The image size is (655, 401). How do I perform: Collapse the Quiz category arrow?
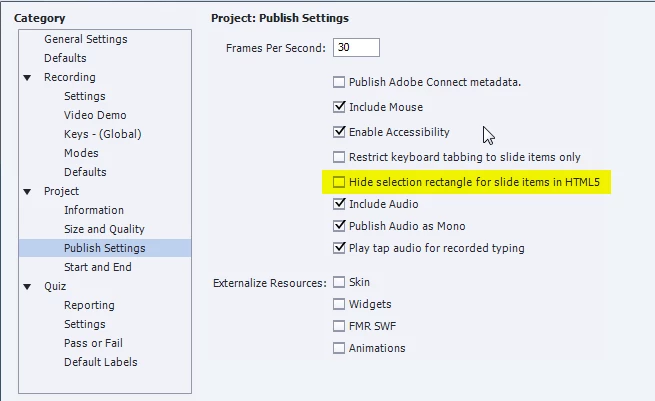coord(28,287)
